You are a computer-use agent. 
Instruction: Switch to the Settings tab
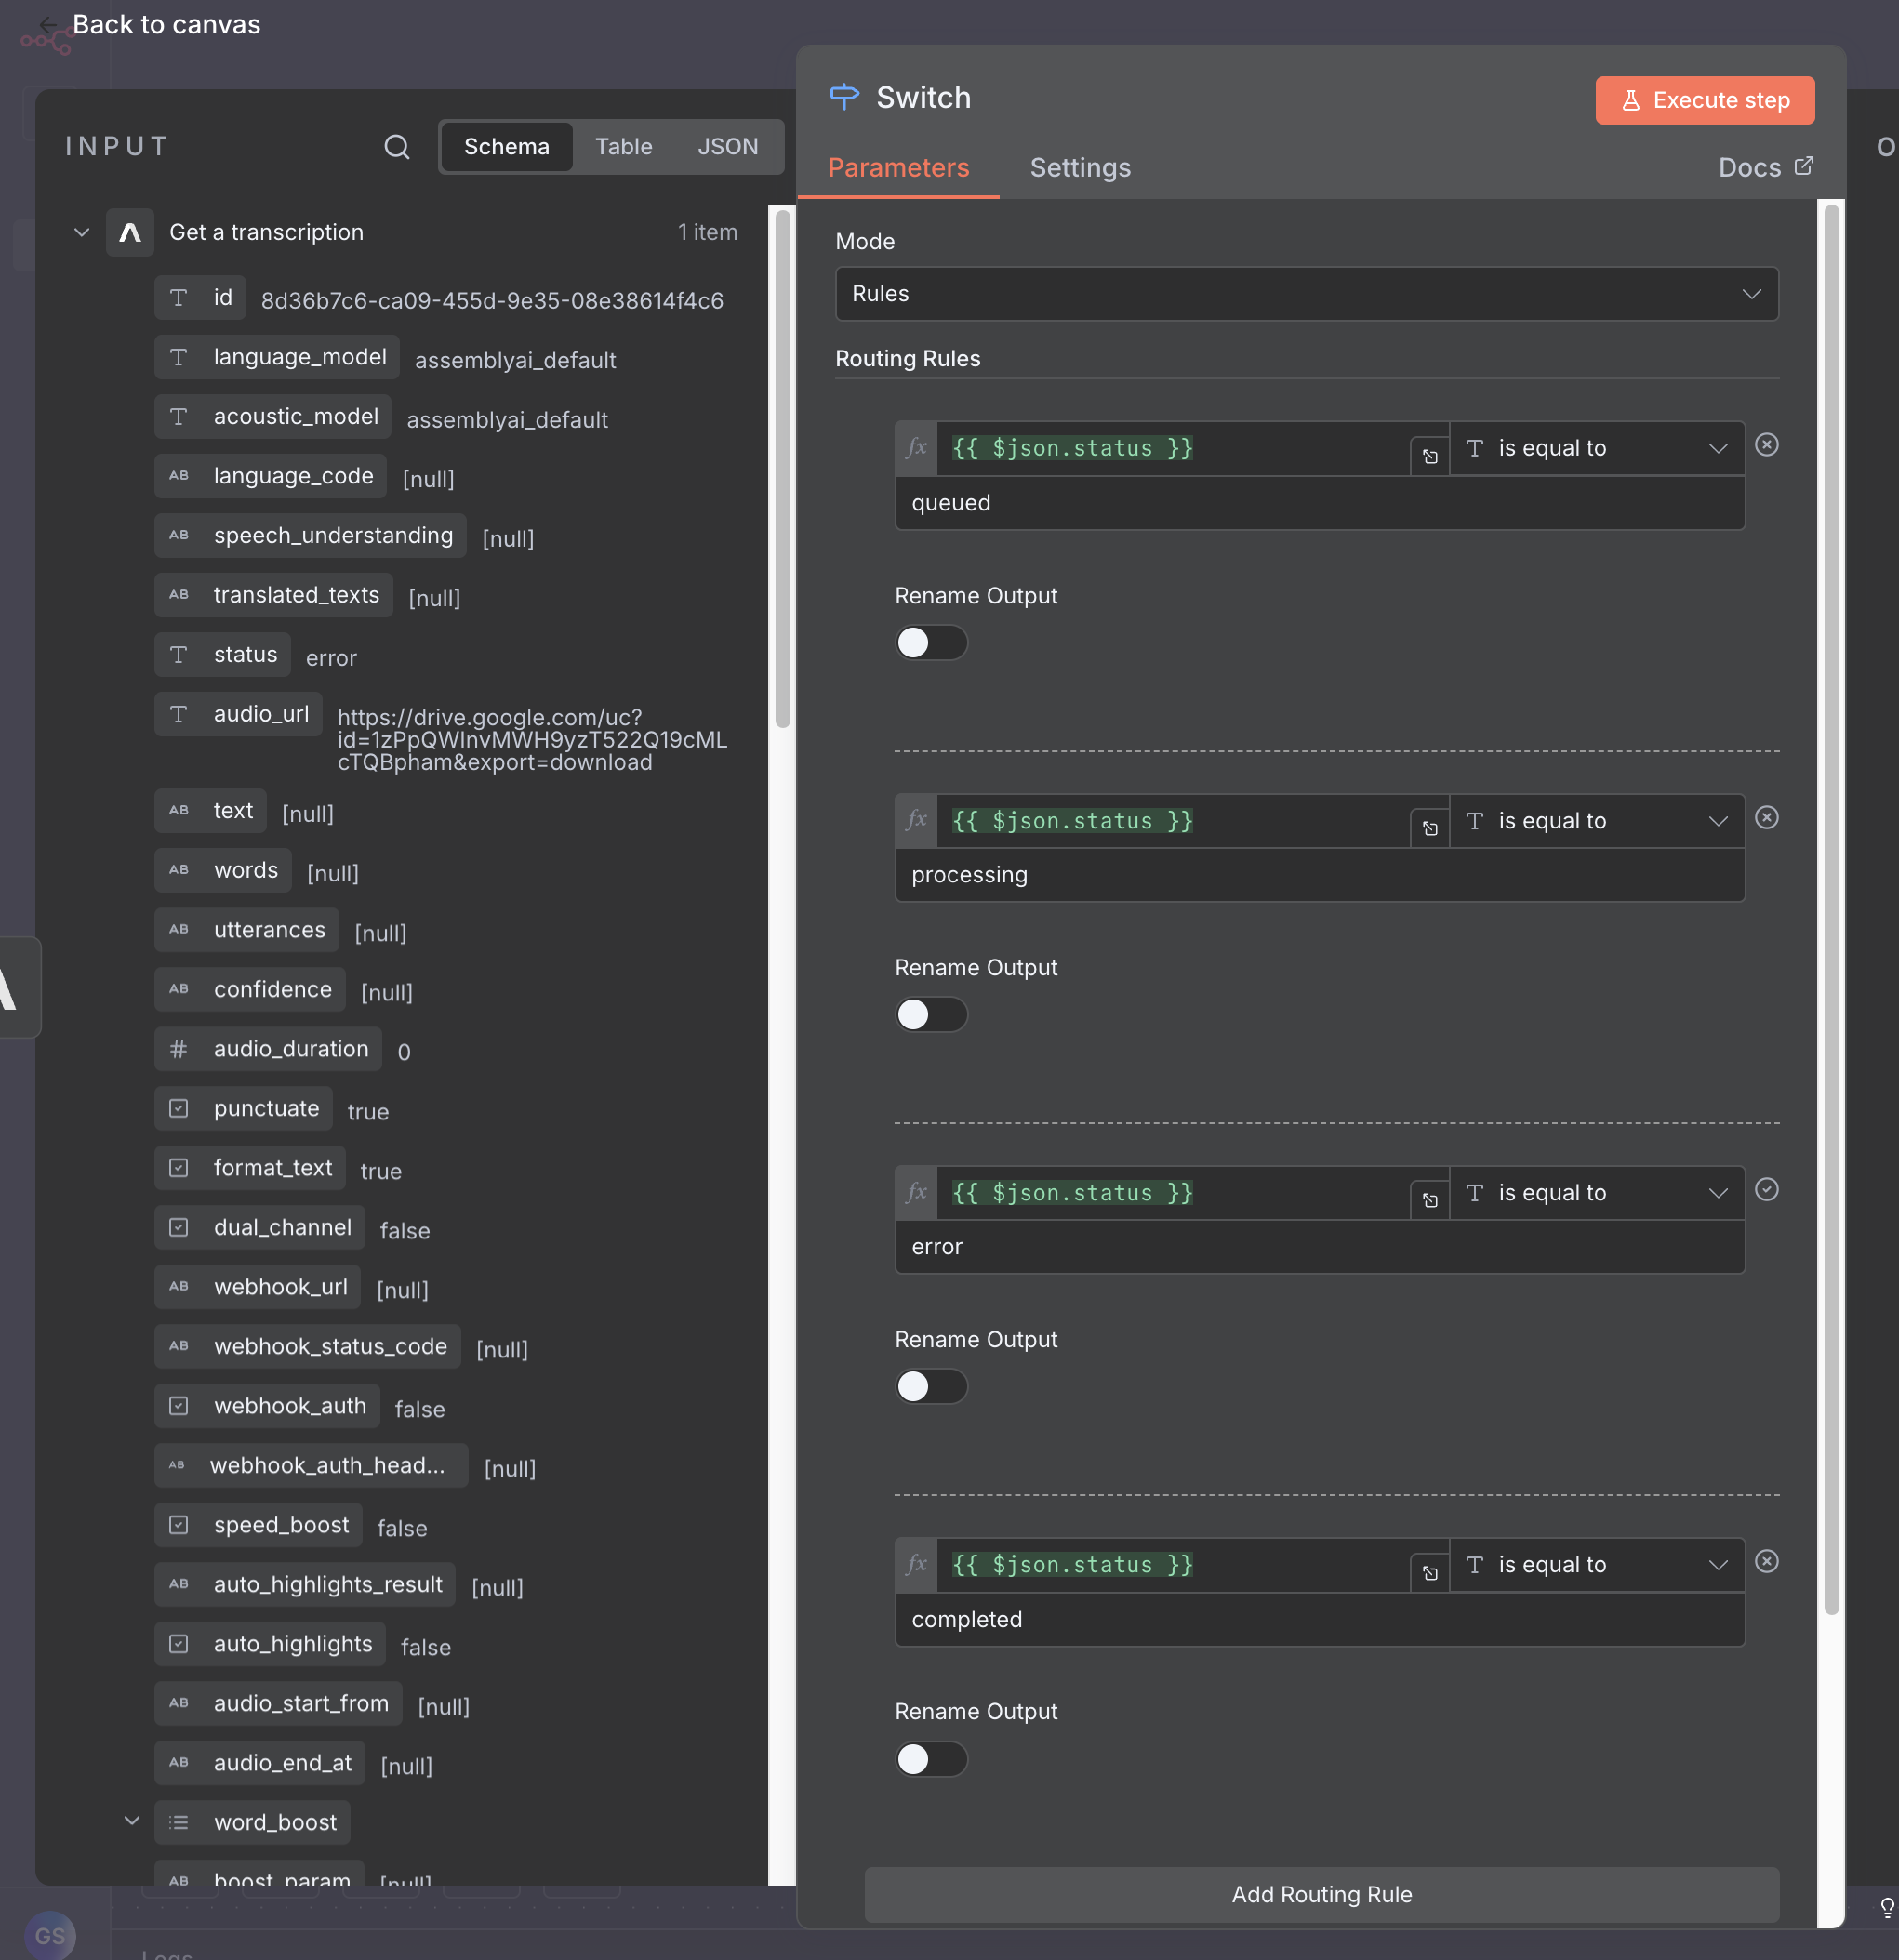point(1080,167)
